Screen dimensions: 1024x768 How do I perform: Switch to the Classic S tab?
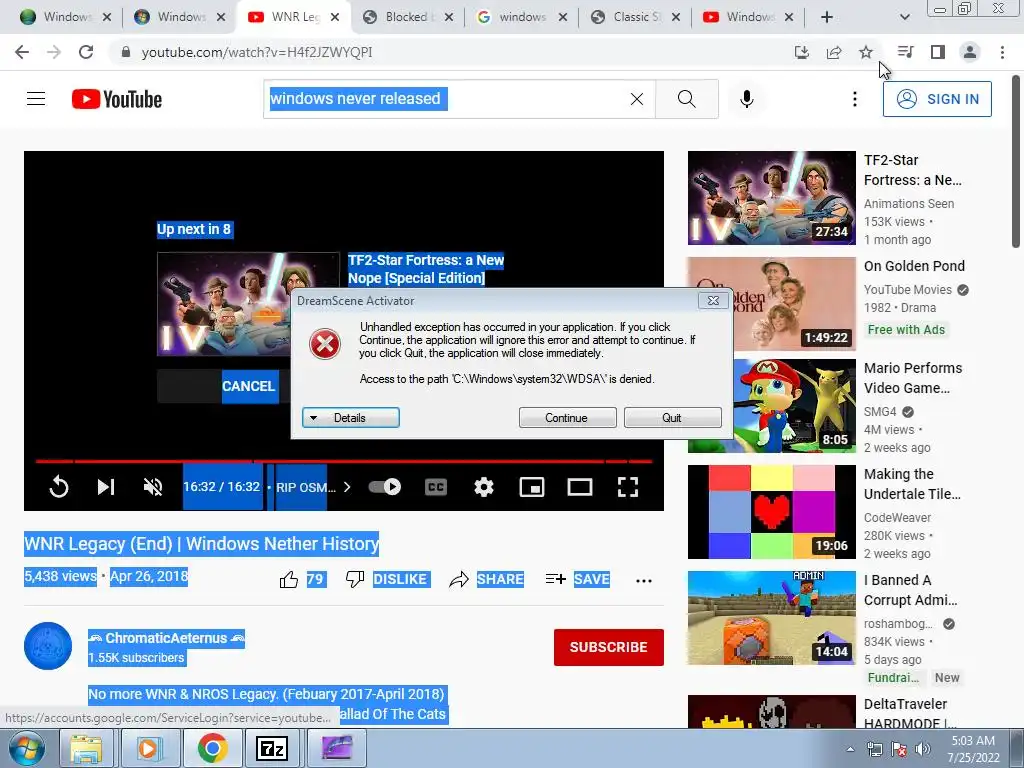[x=635, y=17]
